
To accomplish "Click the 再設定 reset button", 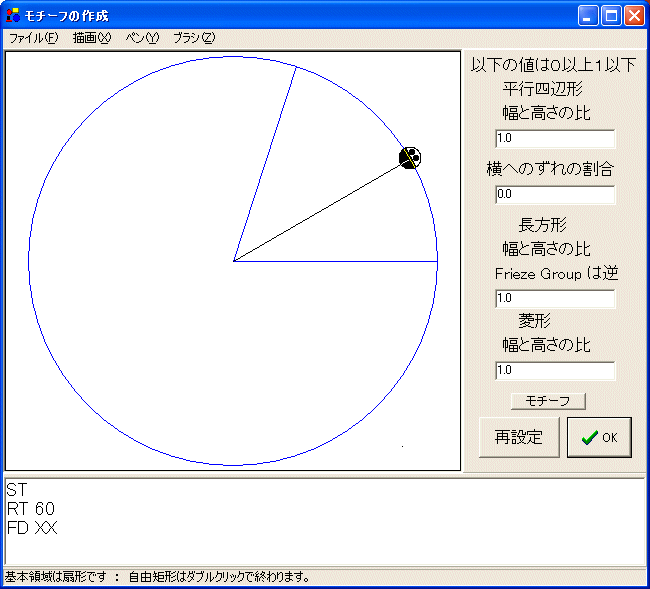I will tap(519, 437).
